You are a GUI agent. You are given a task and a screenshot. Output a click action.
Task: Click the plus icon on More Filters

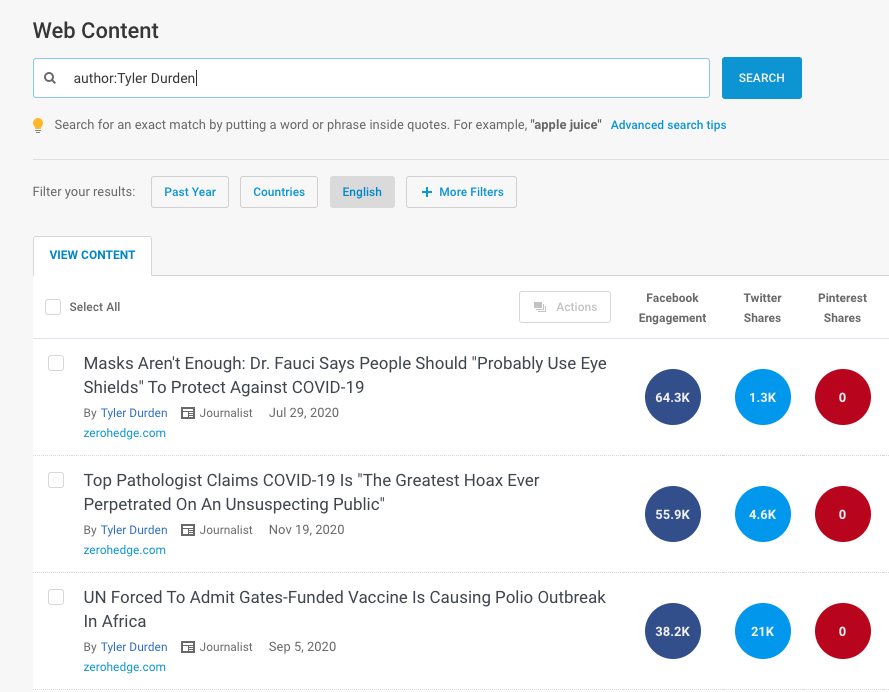coord(427,192)
